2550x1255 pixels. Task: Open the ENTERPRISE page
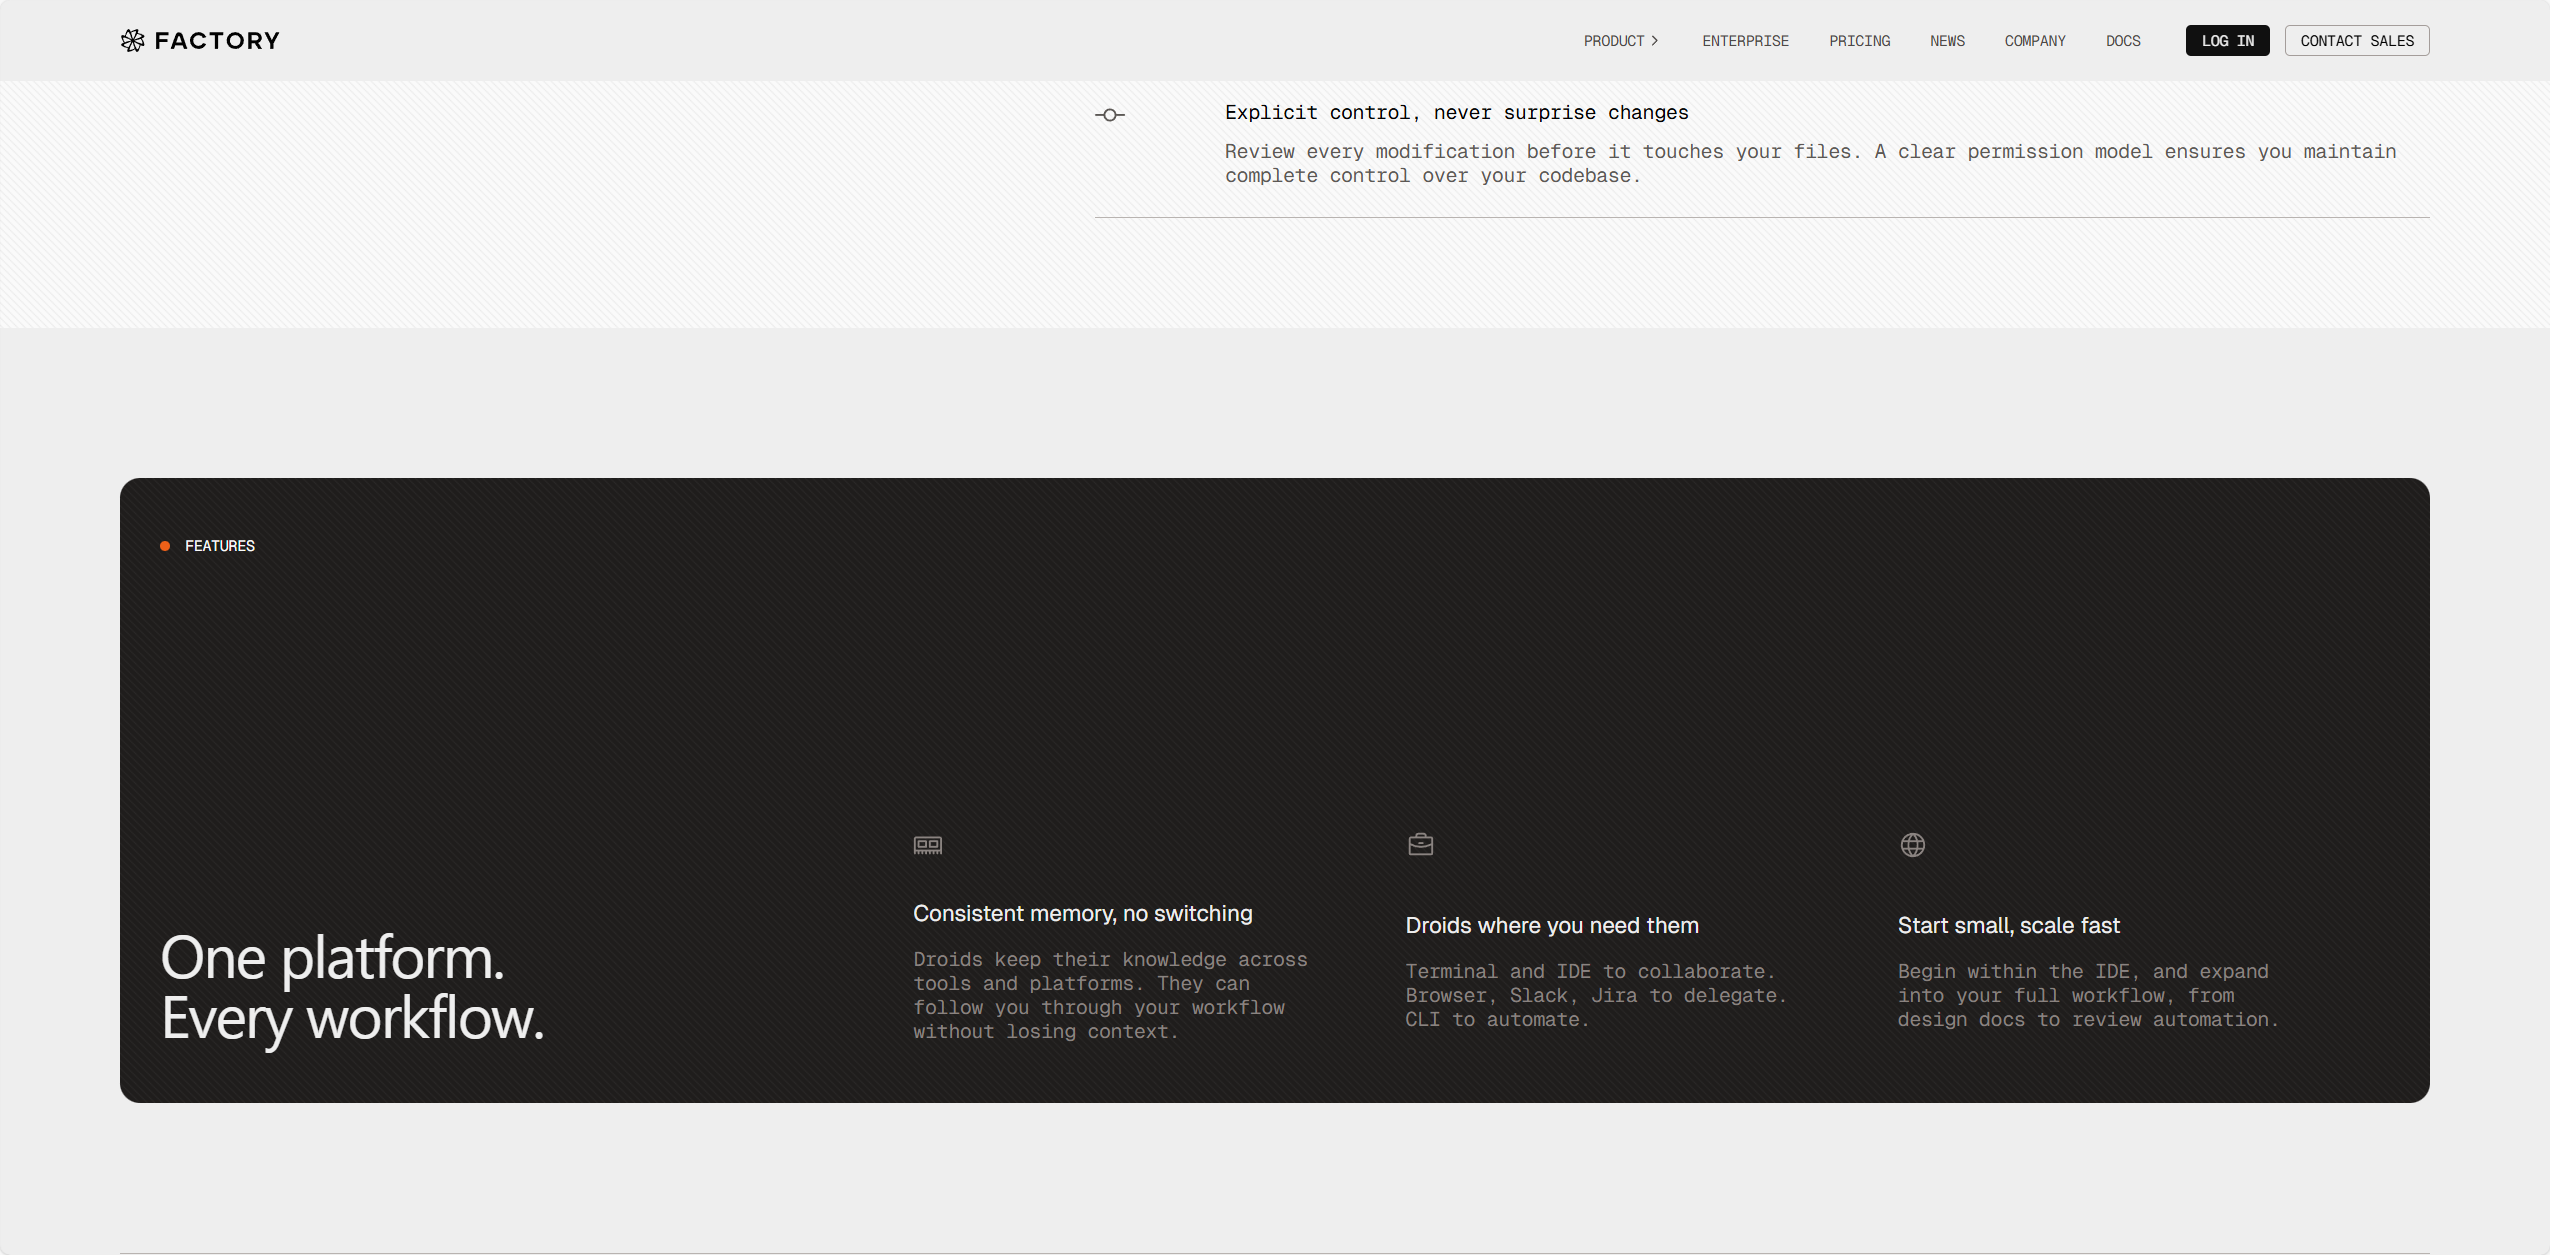[x=1745, y=41]
